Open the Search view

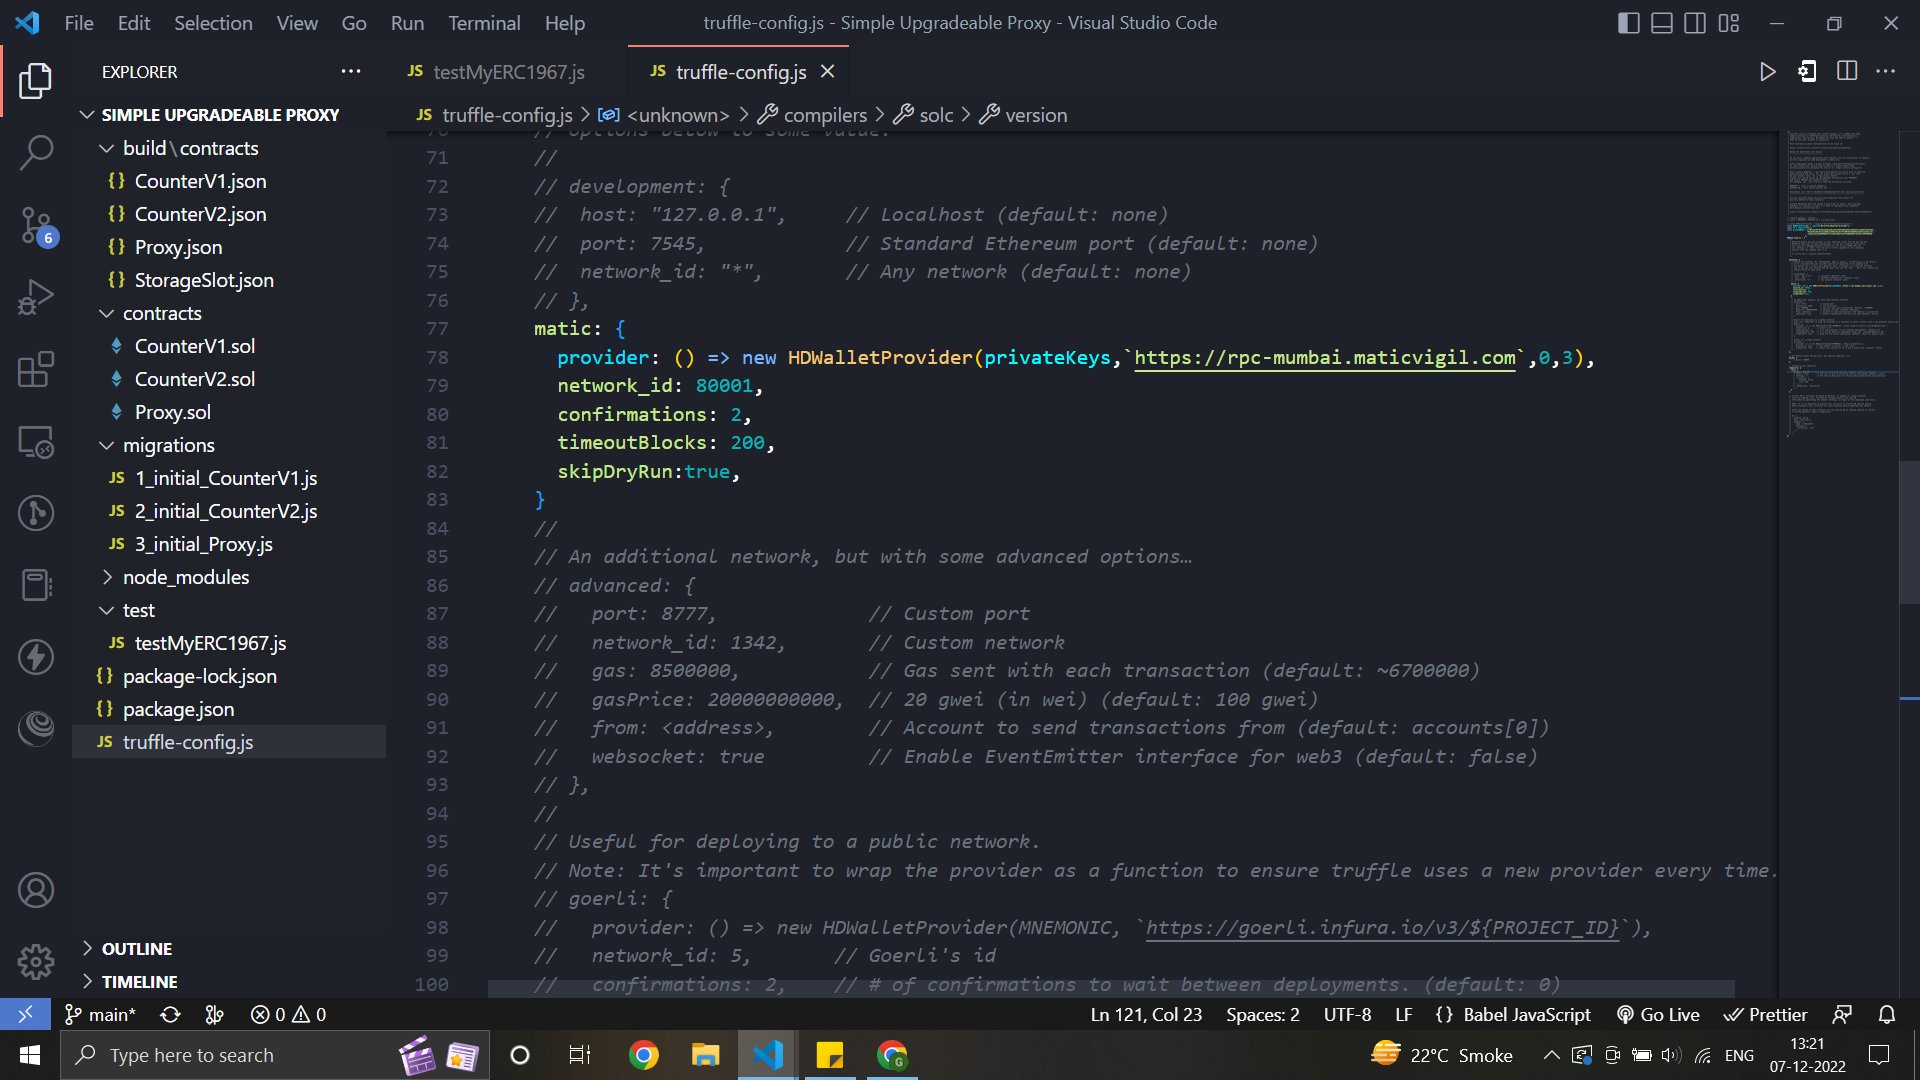[36, 152]
